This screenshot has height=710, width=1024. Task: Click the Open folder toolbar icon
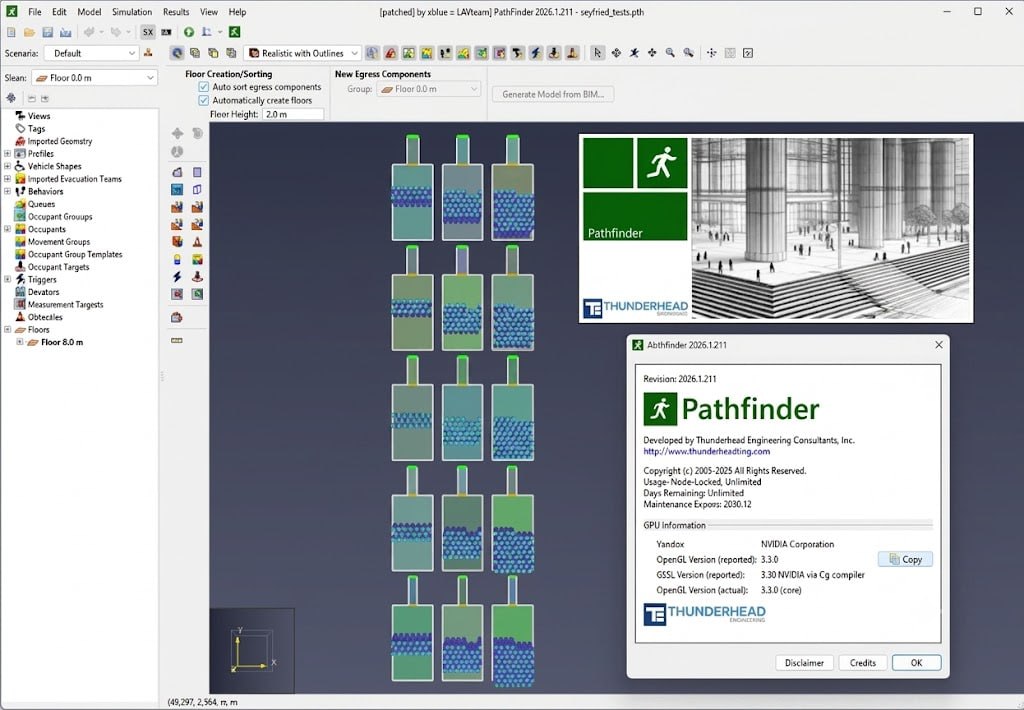point(29,32)
